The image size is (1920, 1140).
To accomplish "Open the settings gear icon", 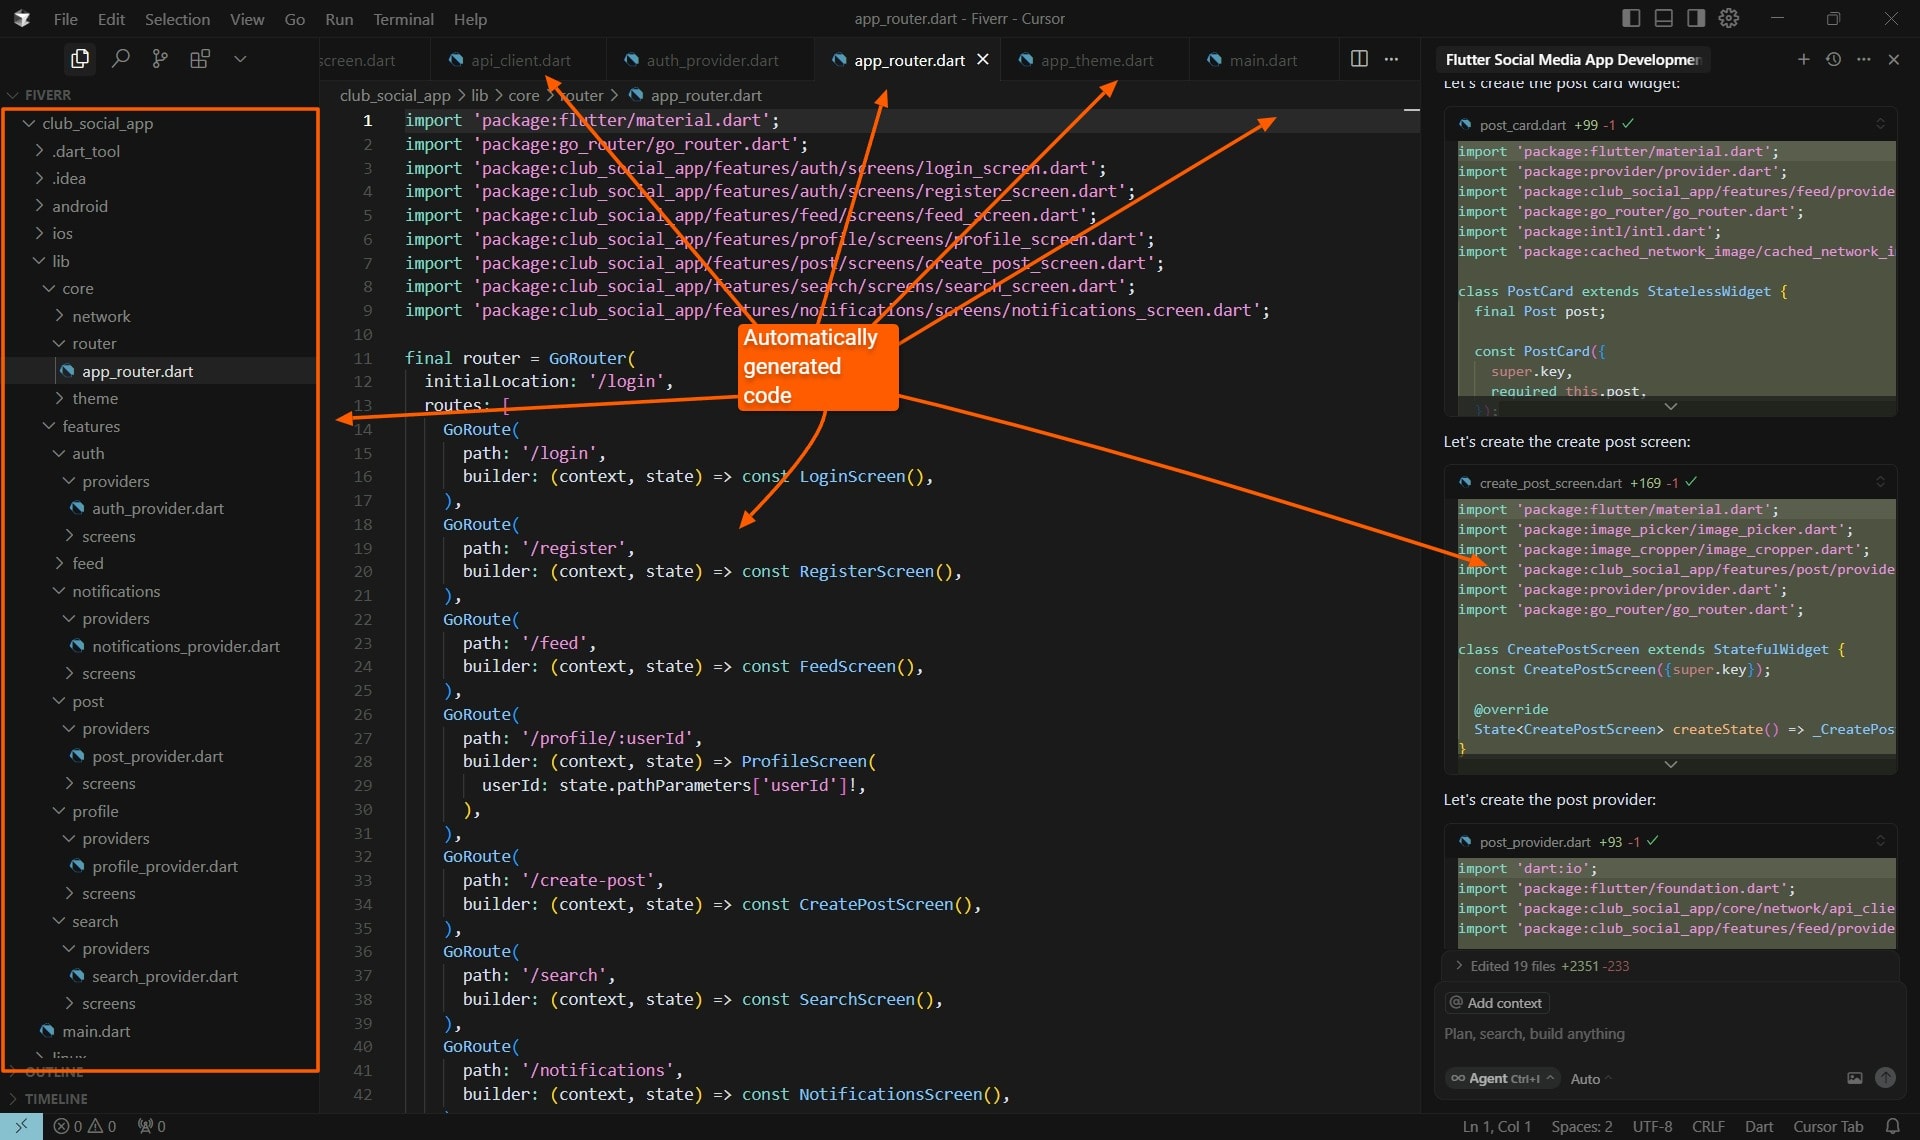I will [x=1729, y=18].
